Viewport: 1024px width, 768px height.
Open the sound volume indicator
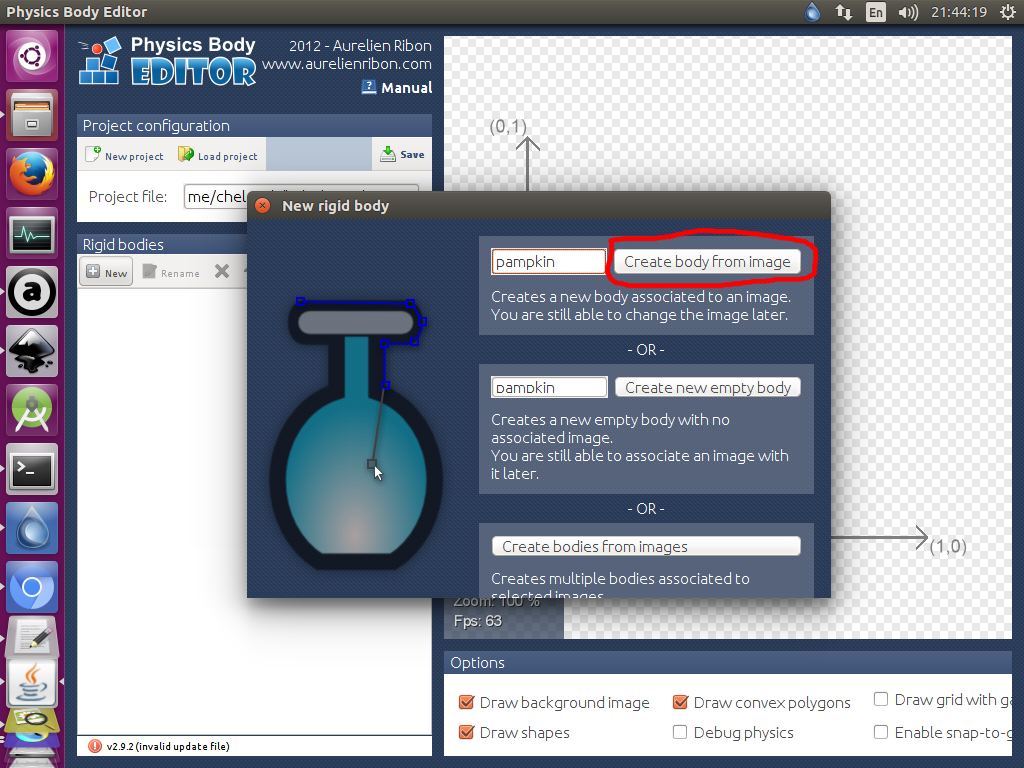[908, 12]
